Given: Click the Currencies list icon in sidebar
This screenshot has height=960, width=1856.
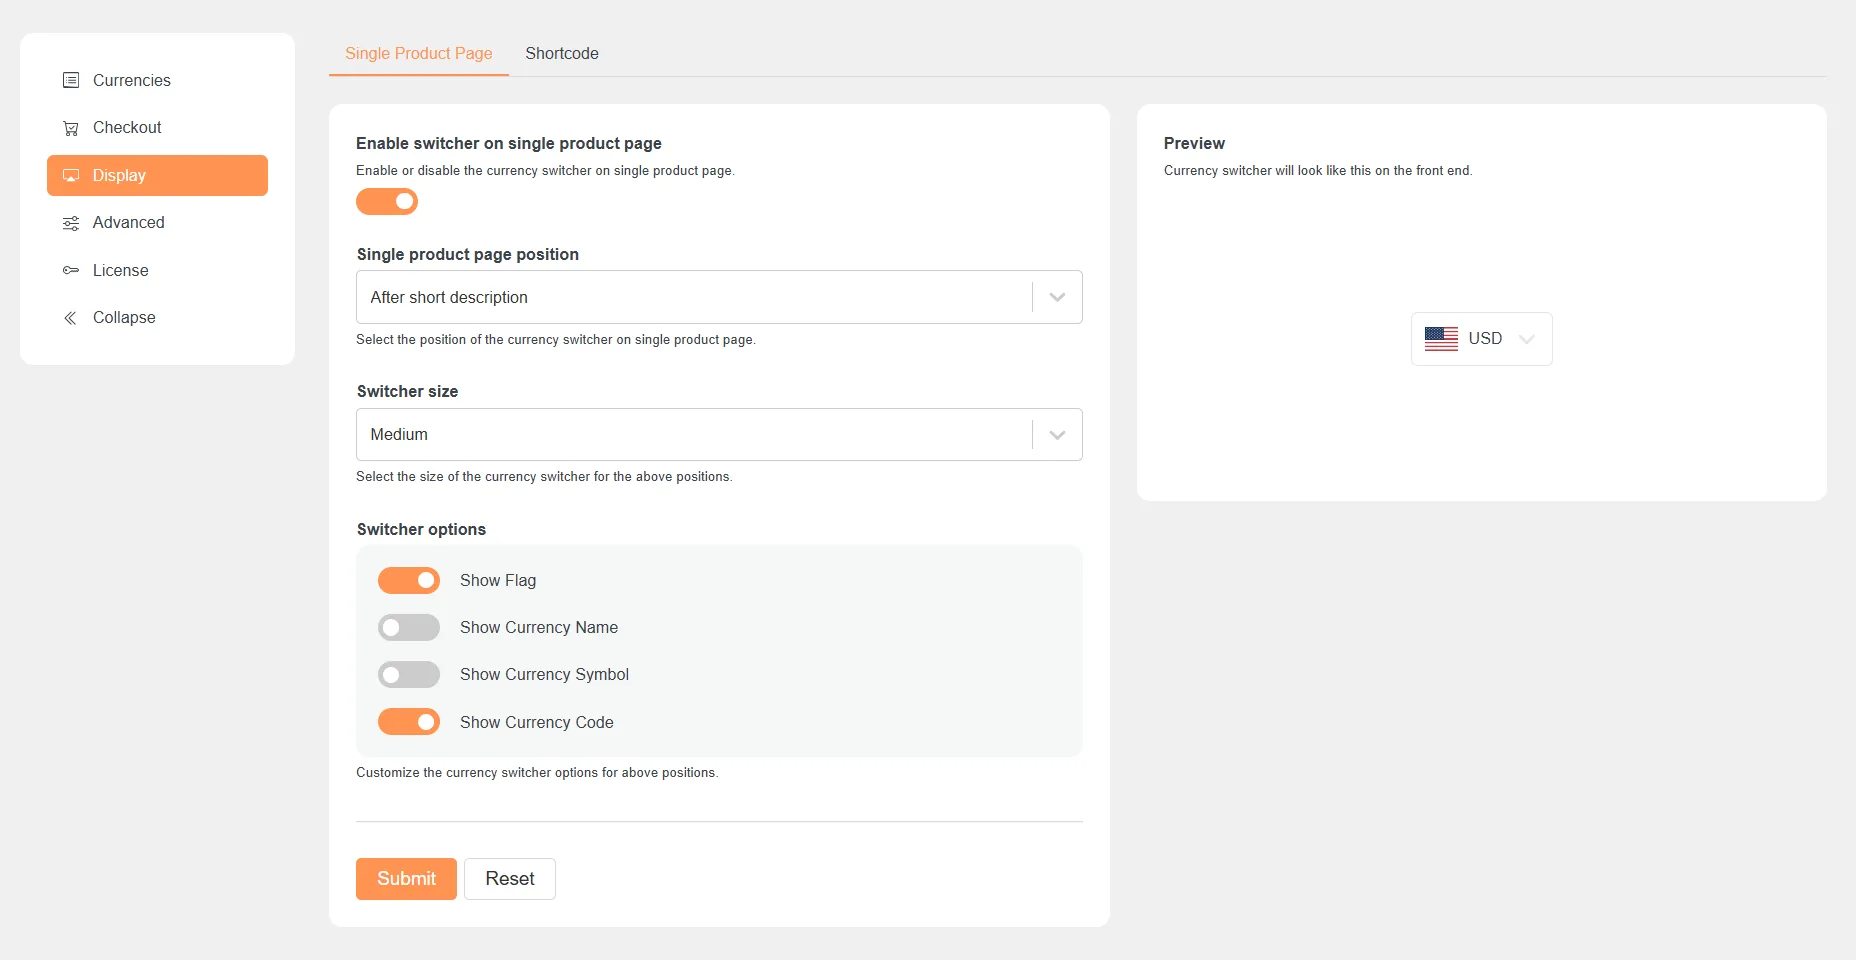Looking at the screenshot, I should [x=71, y=80].
